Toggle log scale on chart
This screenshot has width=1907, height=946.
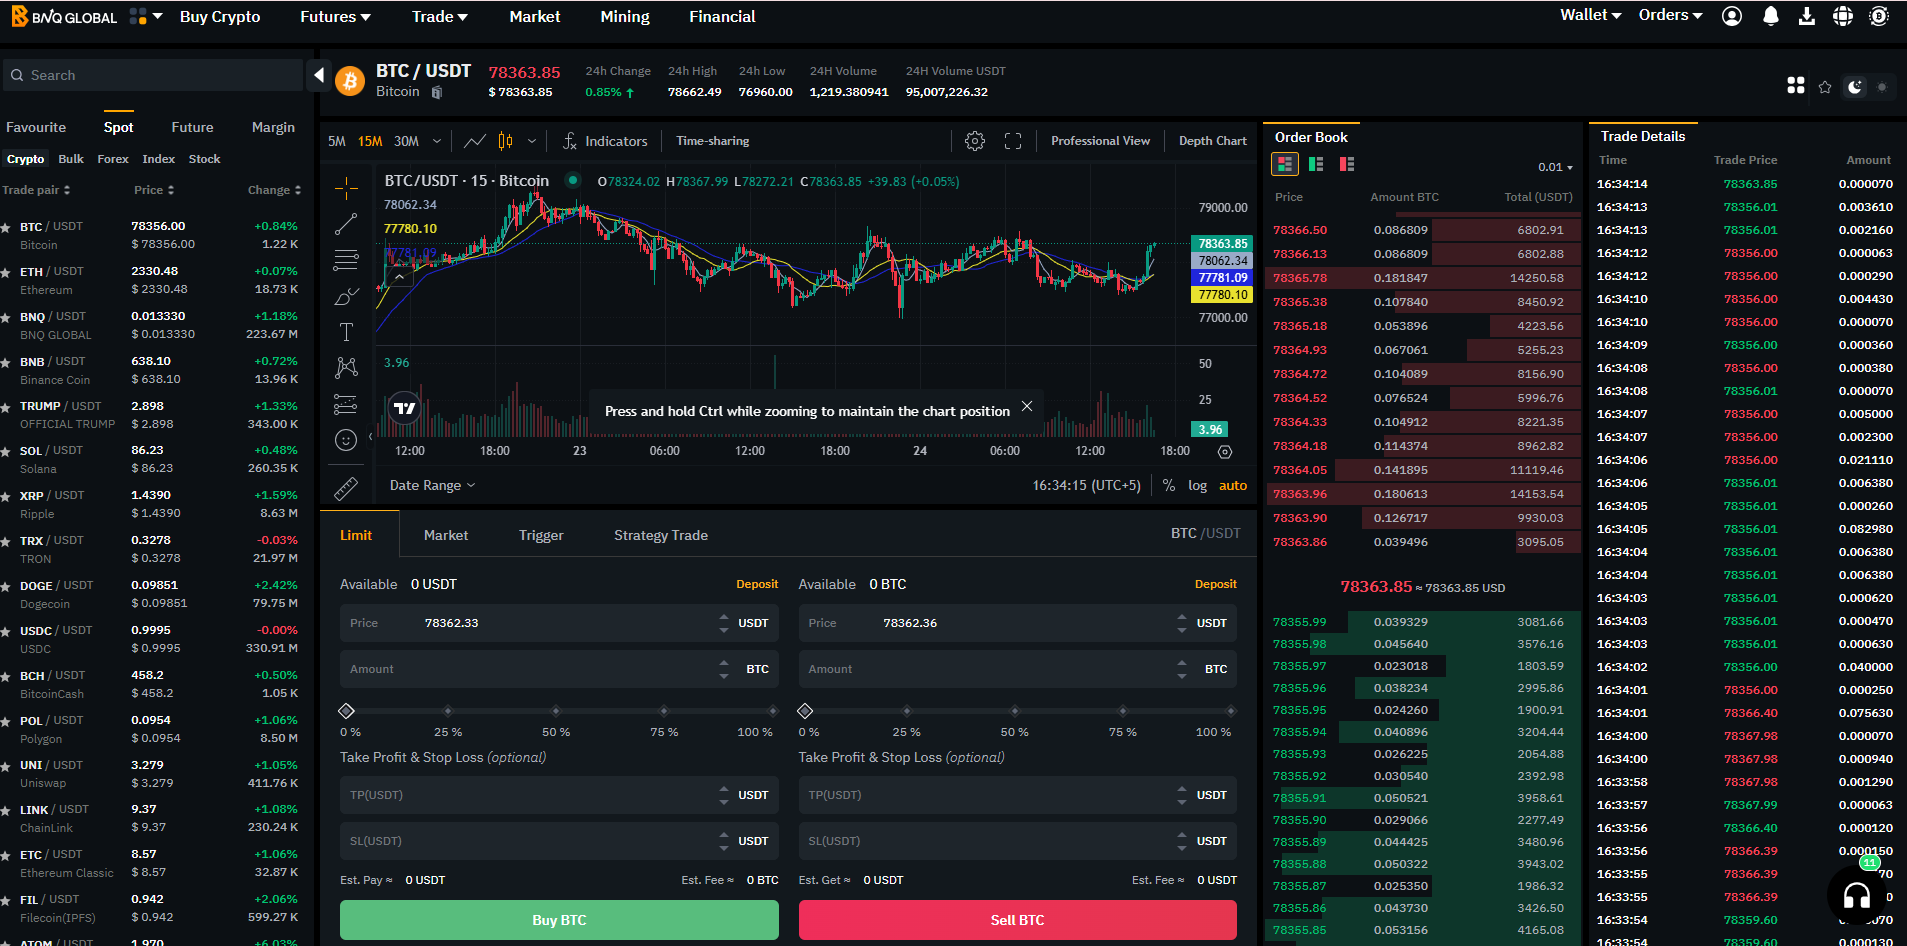tap(1197, 485)
